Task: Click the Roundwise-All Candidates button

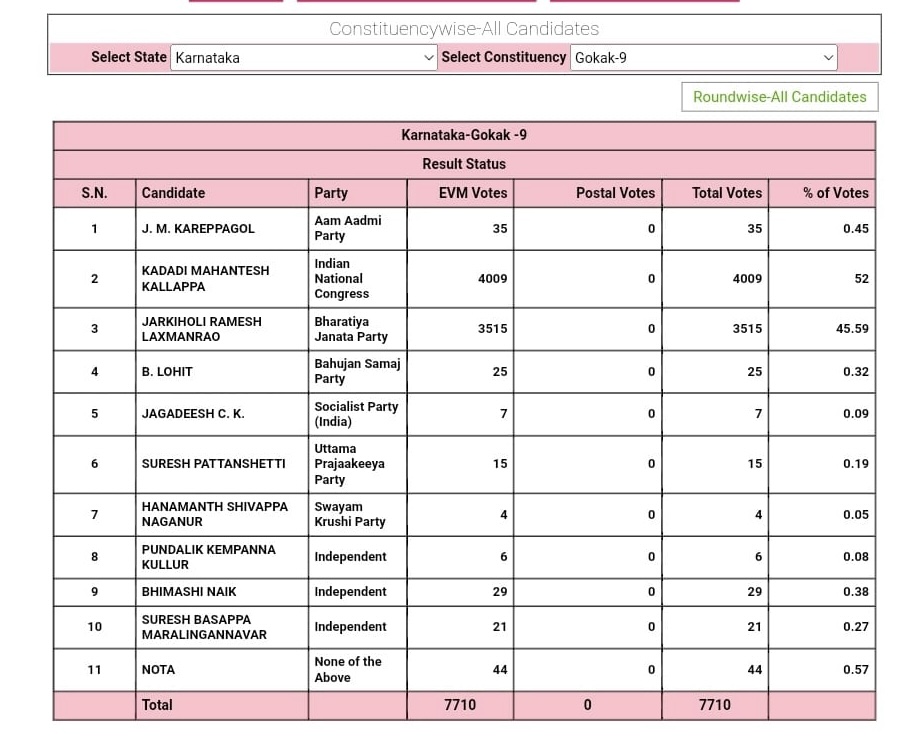Action: coord(779,97)
